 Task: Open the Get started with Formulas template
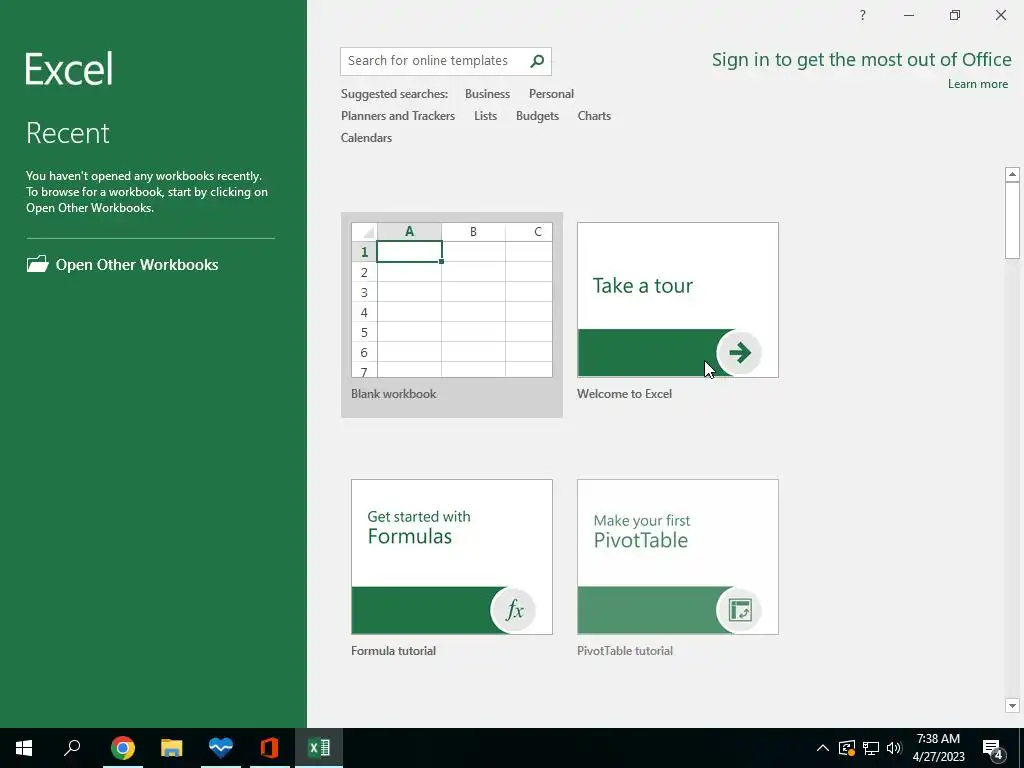(452, 557)
